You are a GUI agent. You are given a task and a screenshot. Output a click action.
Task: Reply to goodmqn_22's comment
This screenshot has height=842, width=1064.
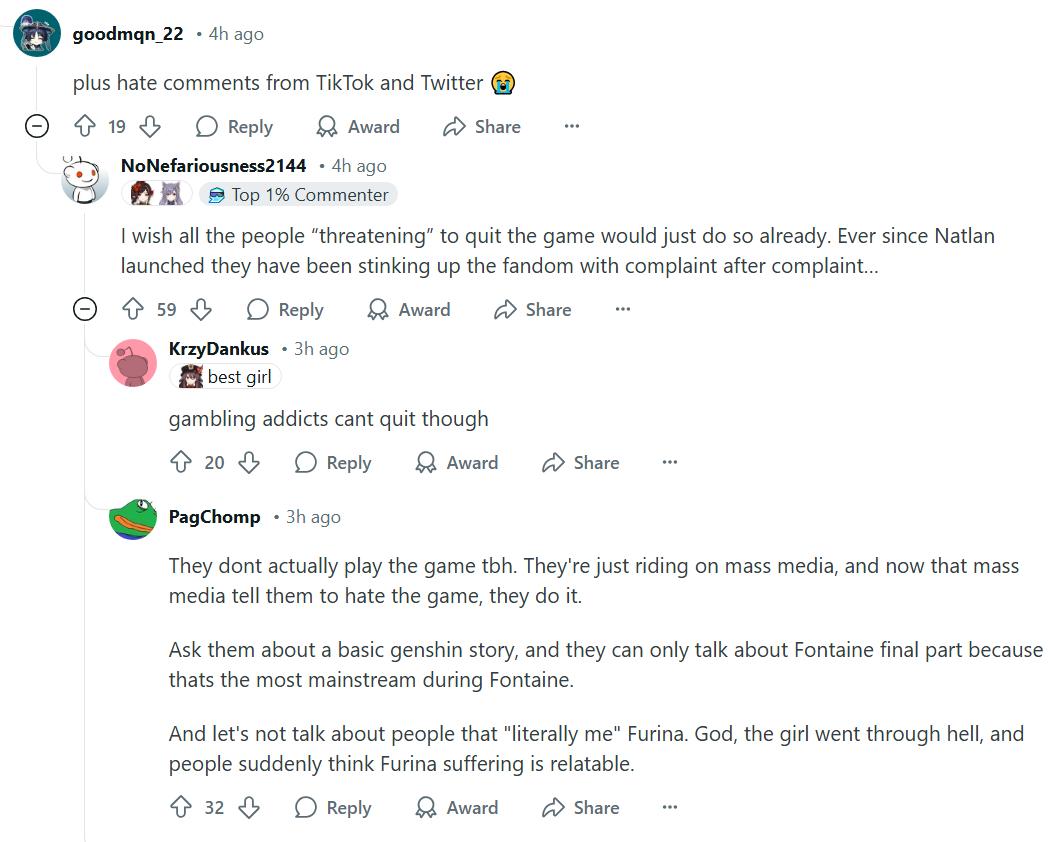tap(234, 127)
